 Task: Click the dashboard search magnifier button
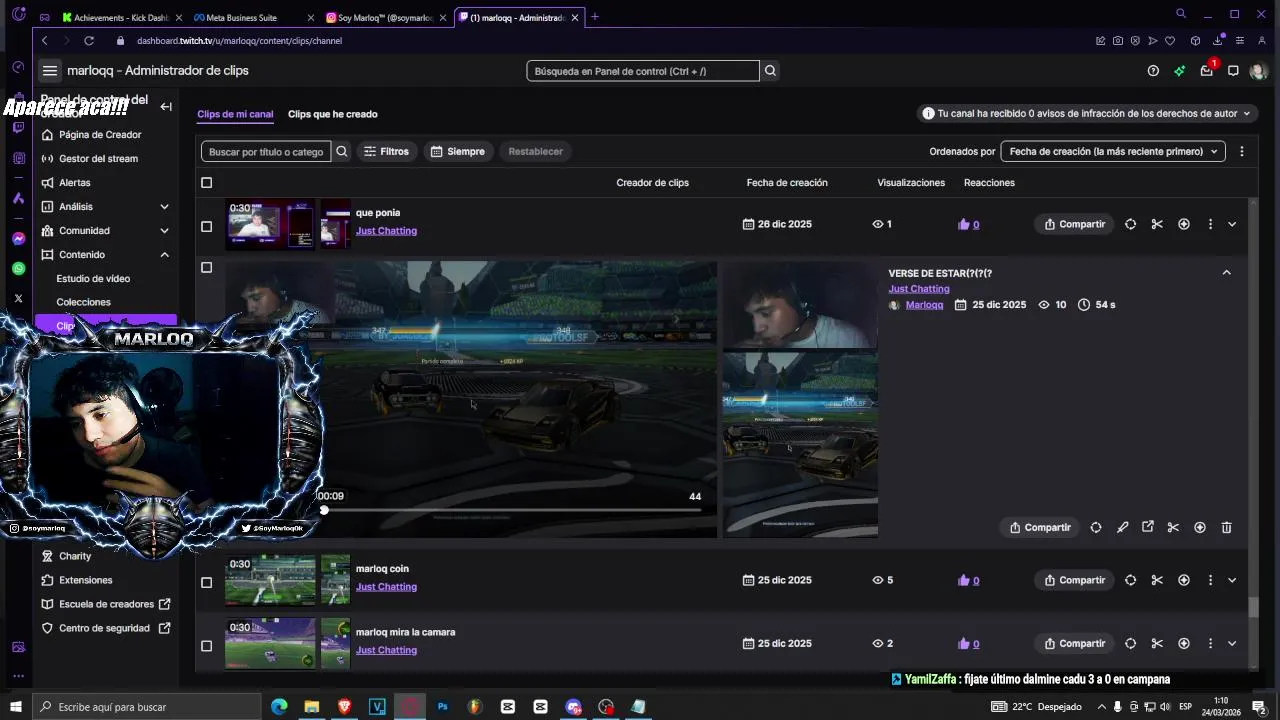point(770,71)
